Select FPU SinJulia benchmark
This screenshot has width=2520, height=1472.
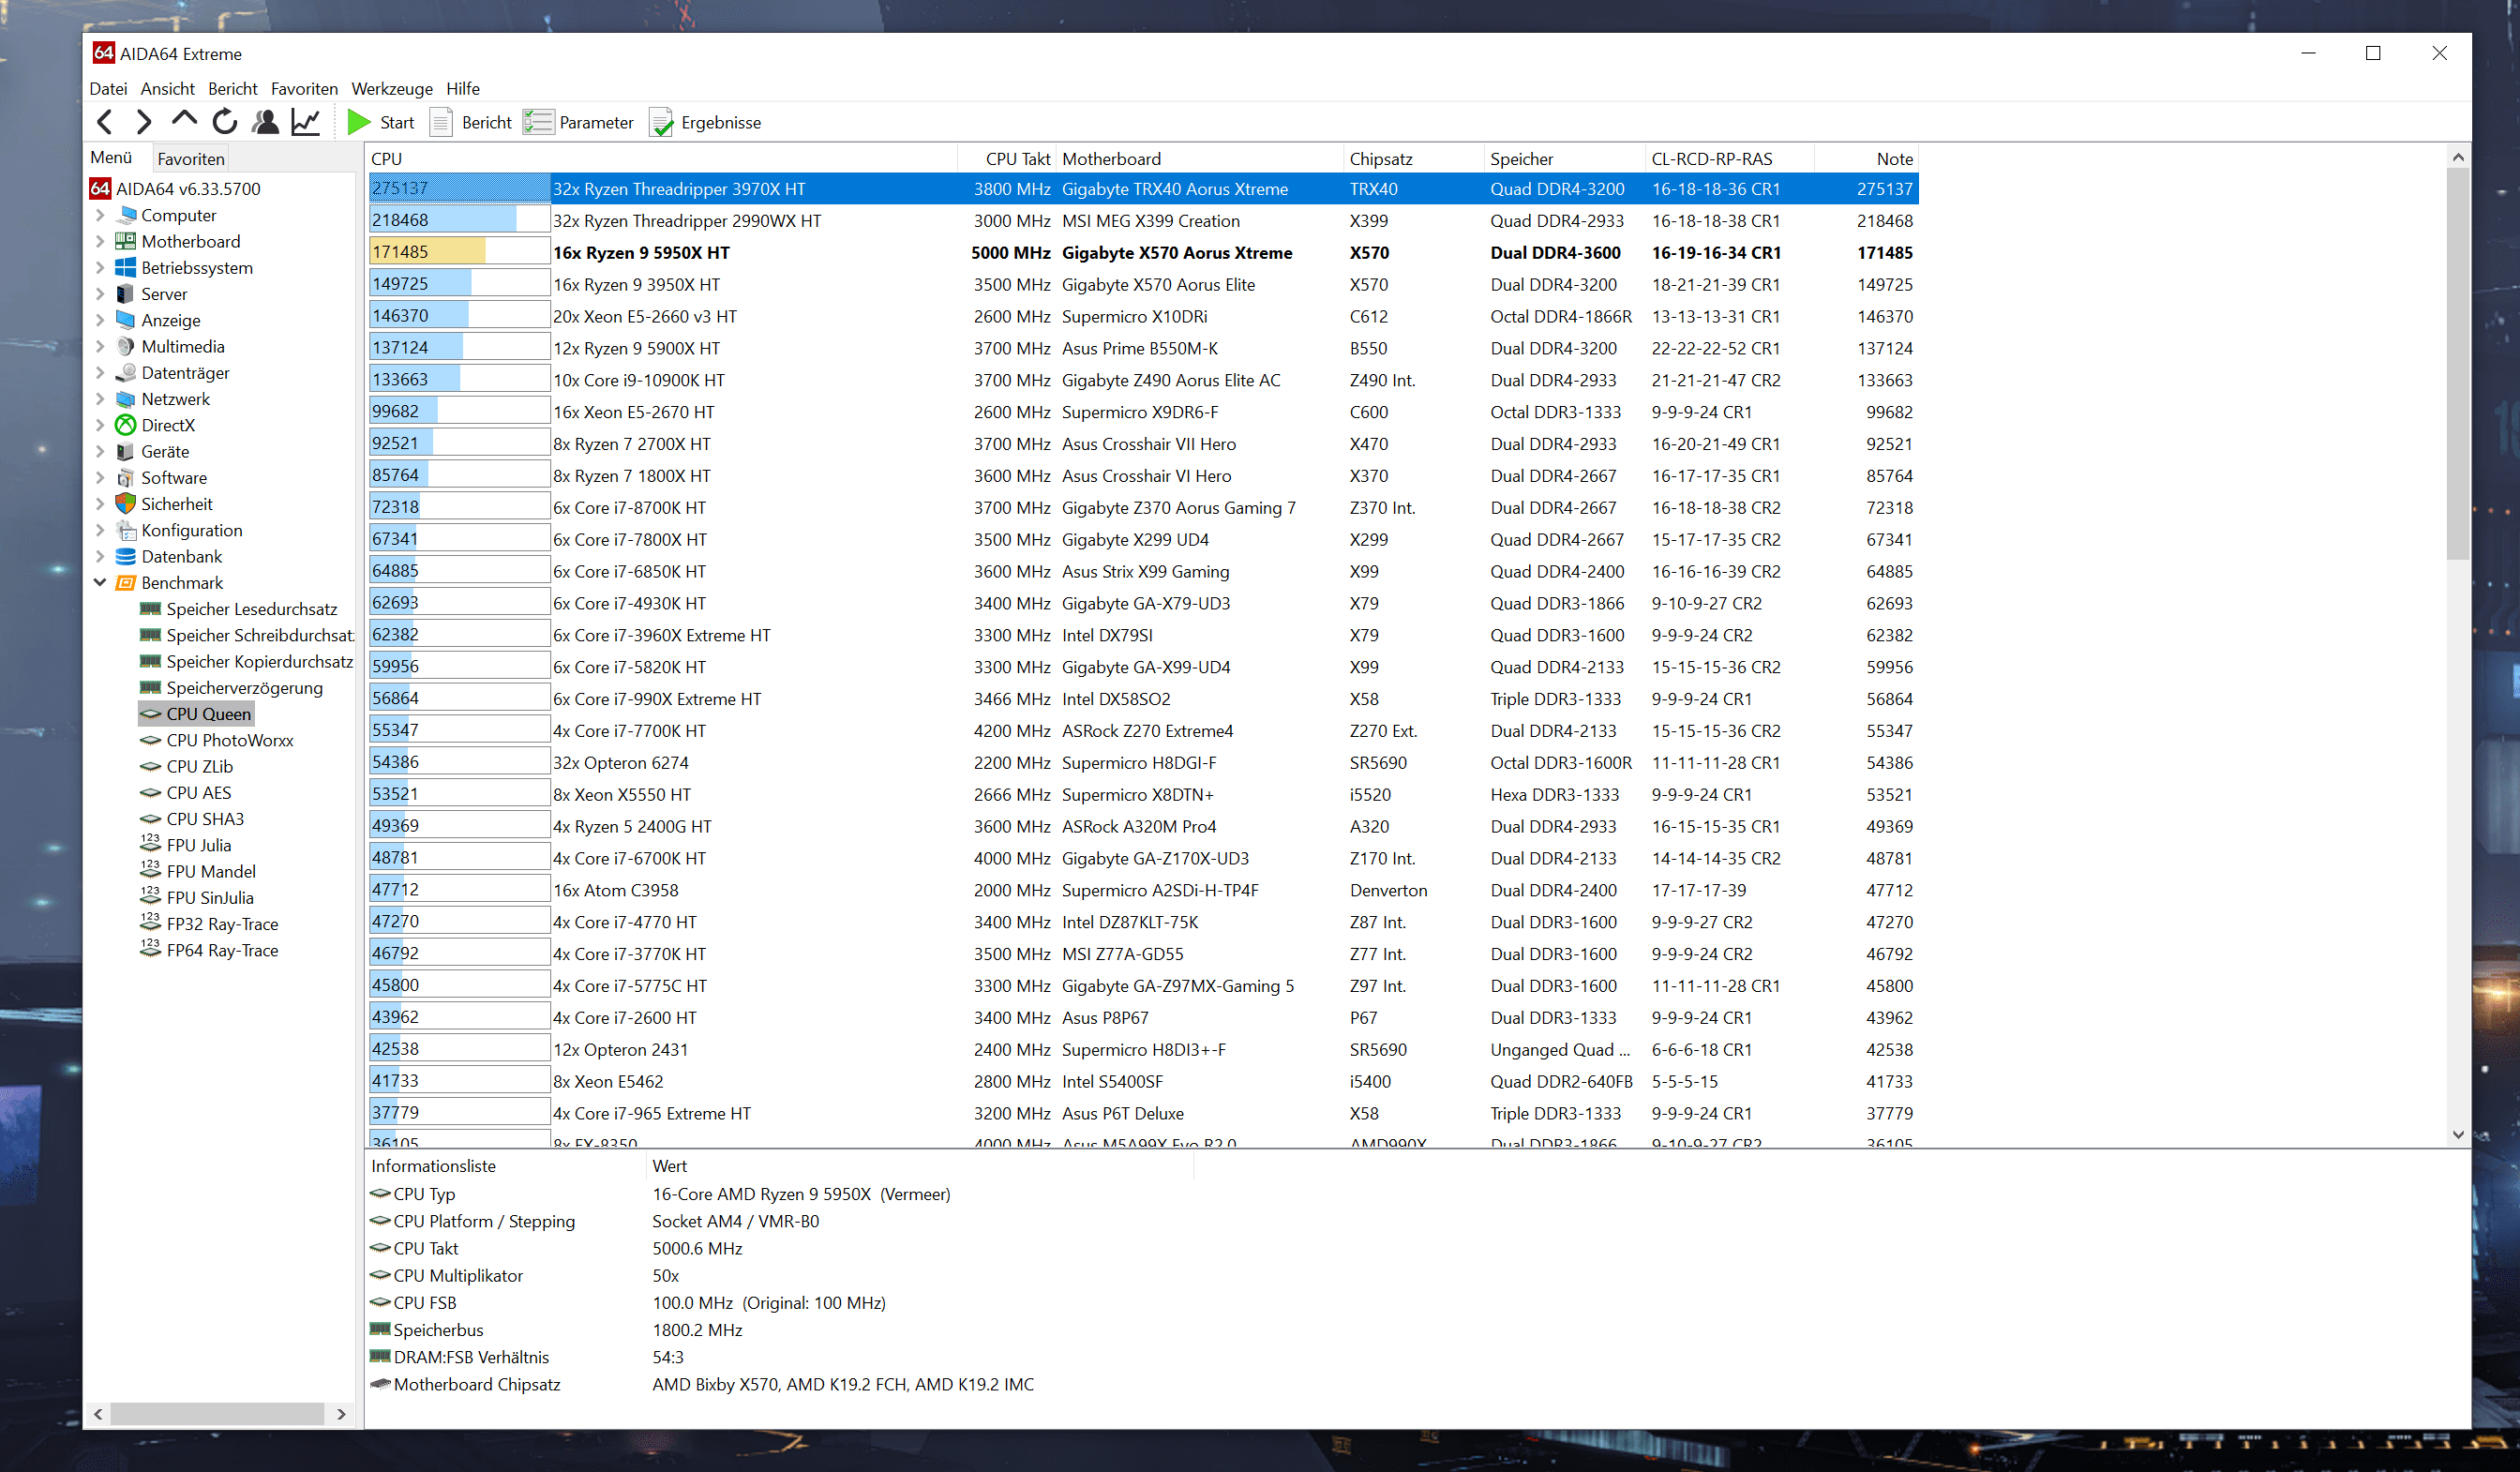coord(197,897)
